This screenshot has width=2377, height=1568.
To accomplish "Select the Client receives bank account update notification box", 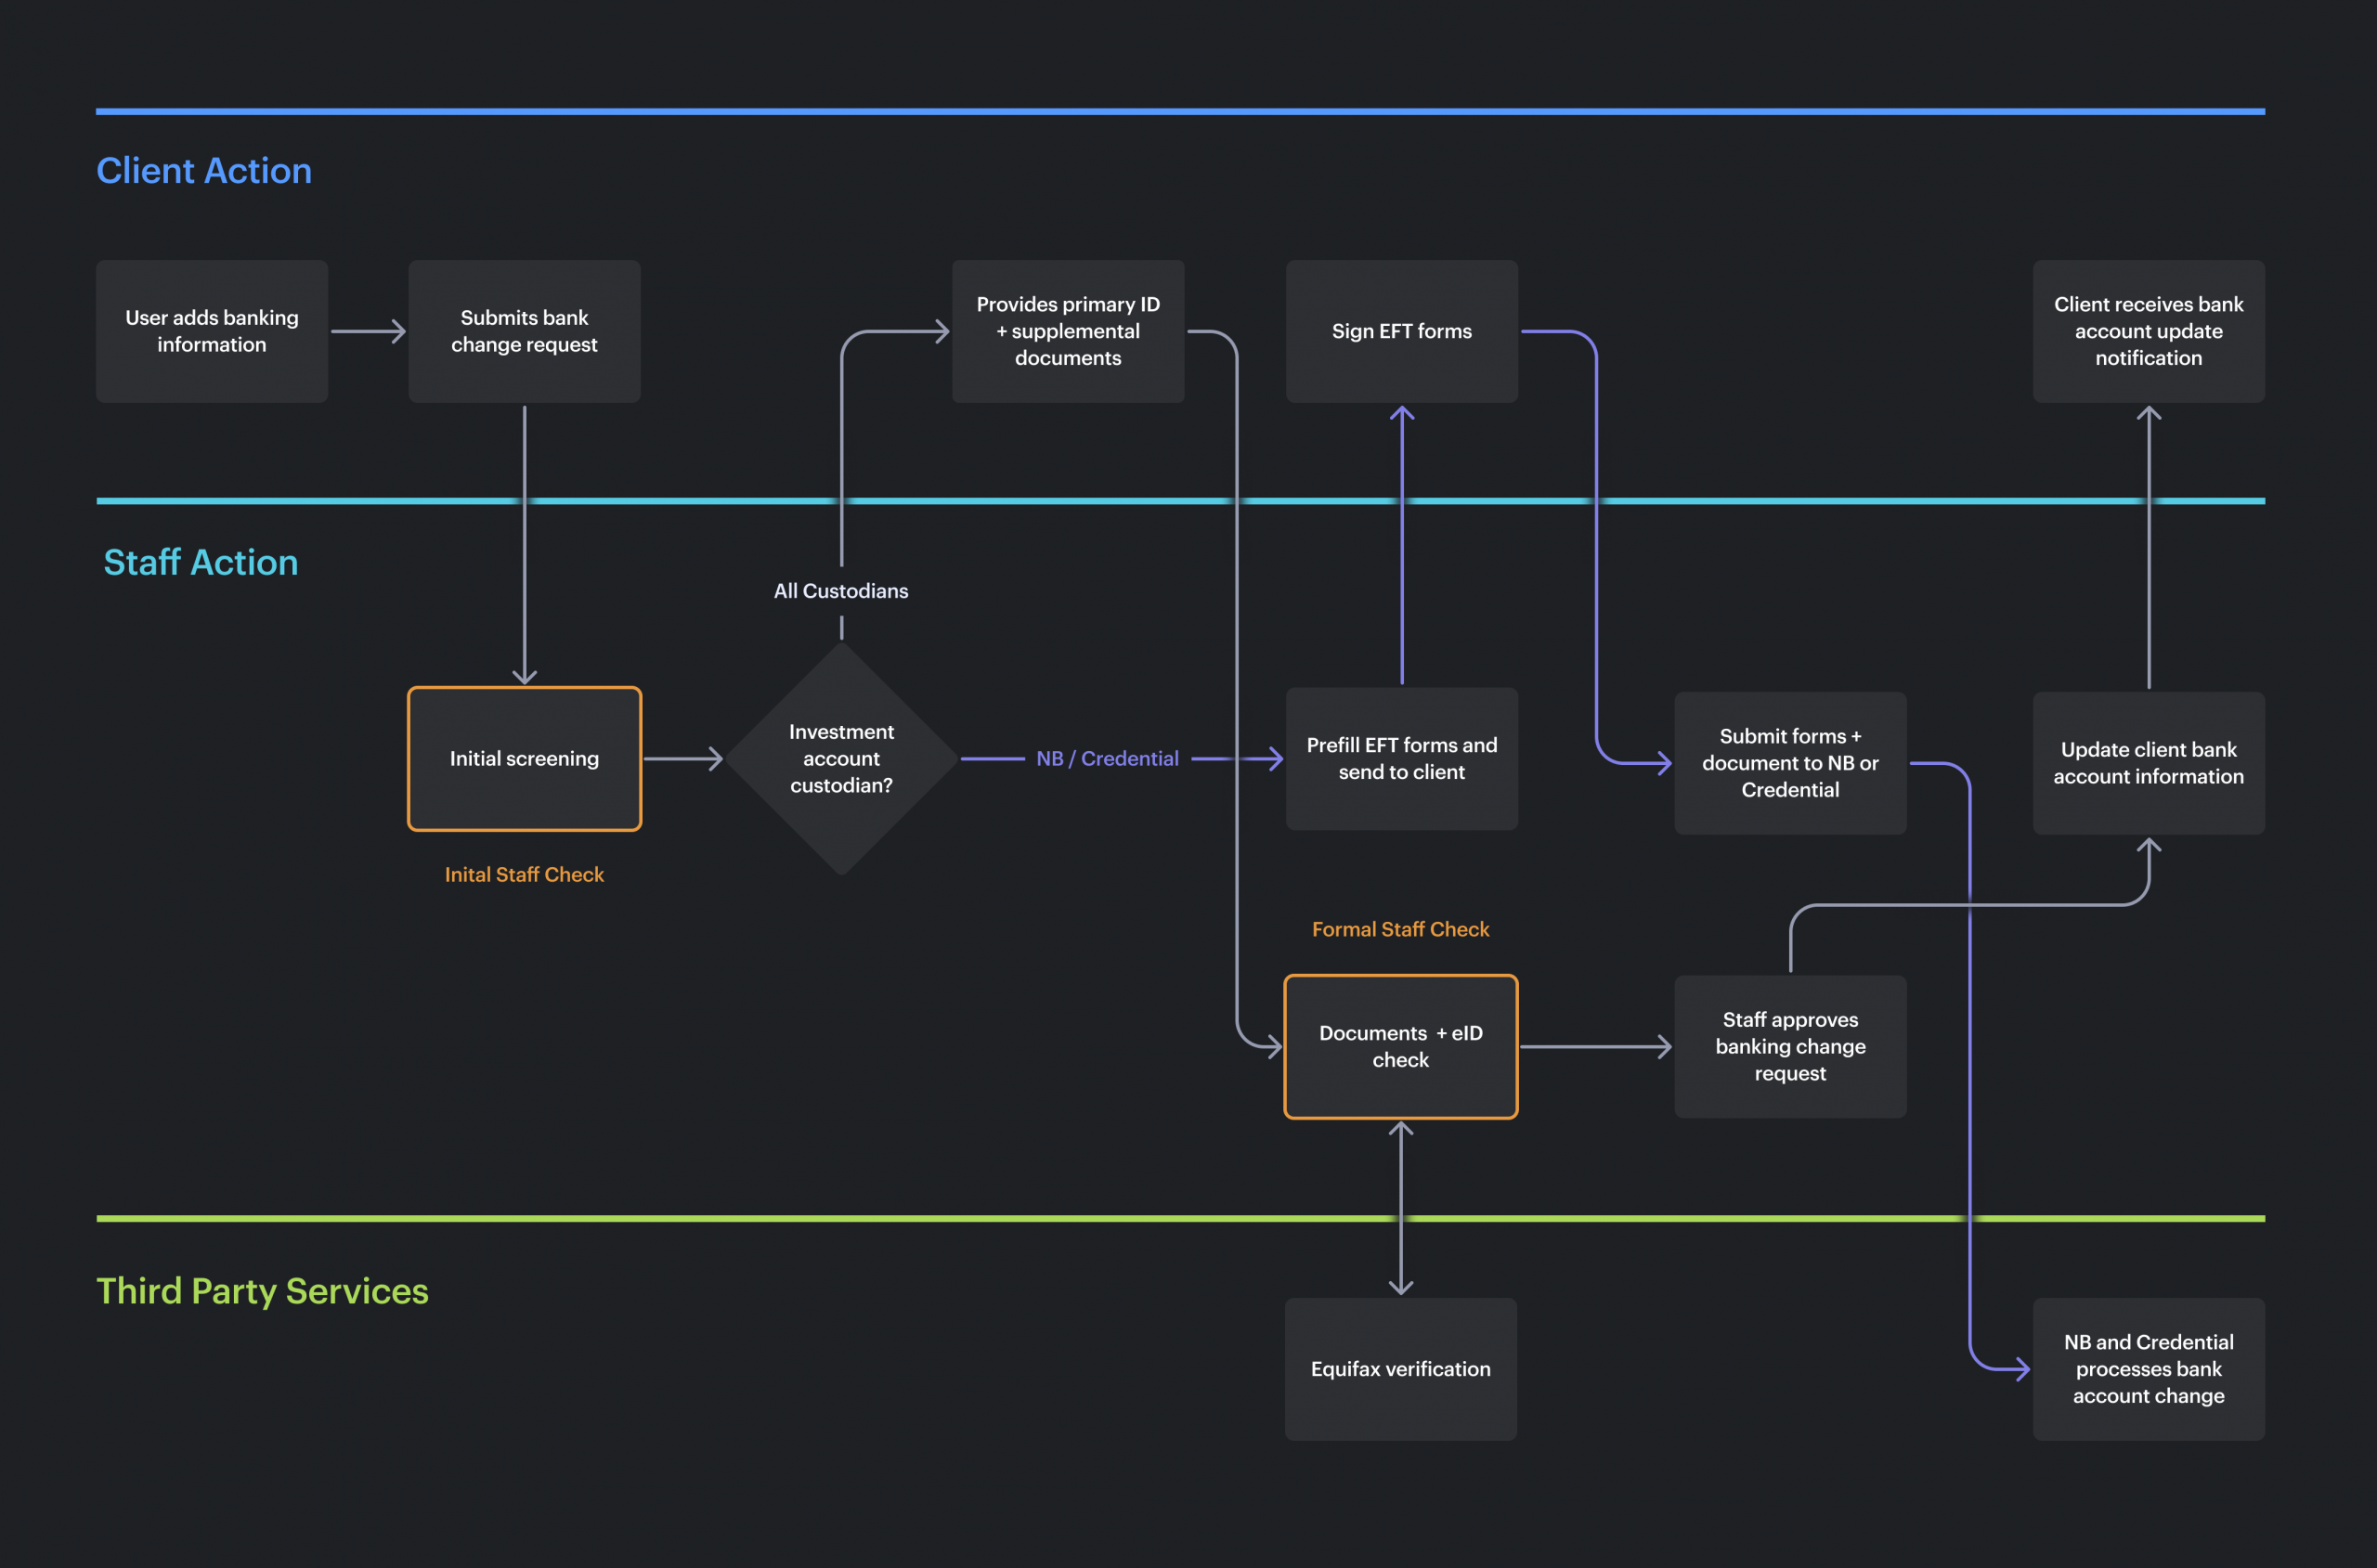I will [2148, 331].
